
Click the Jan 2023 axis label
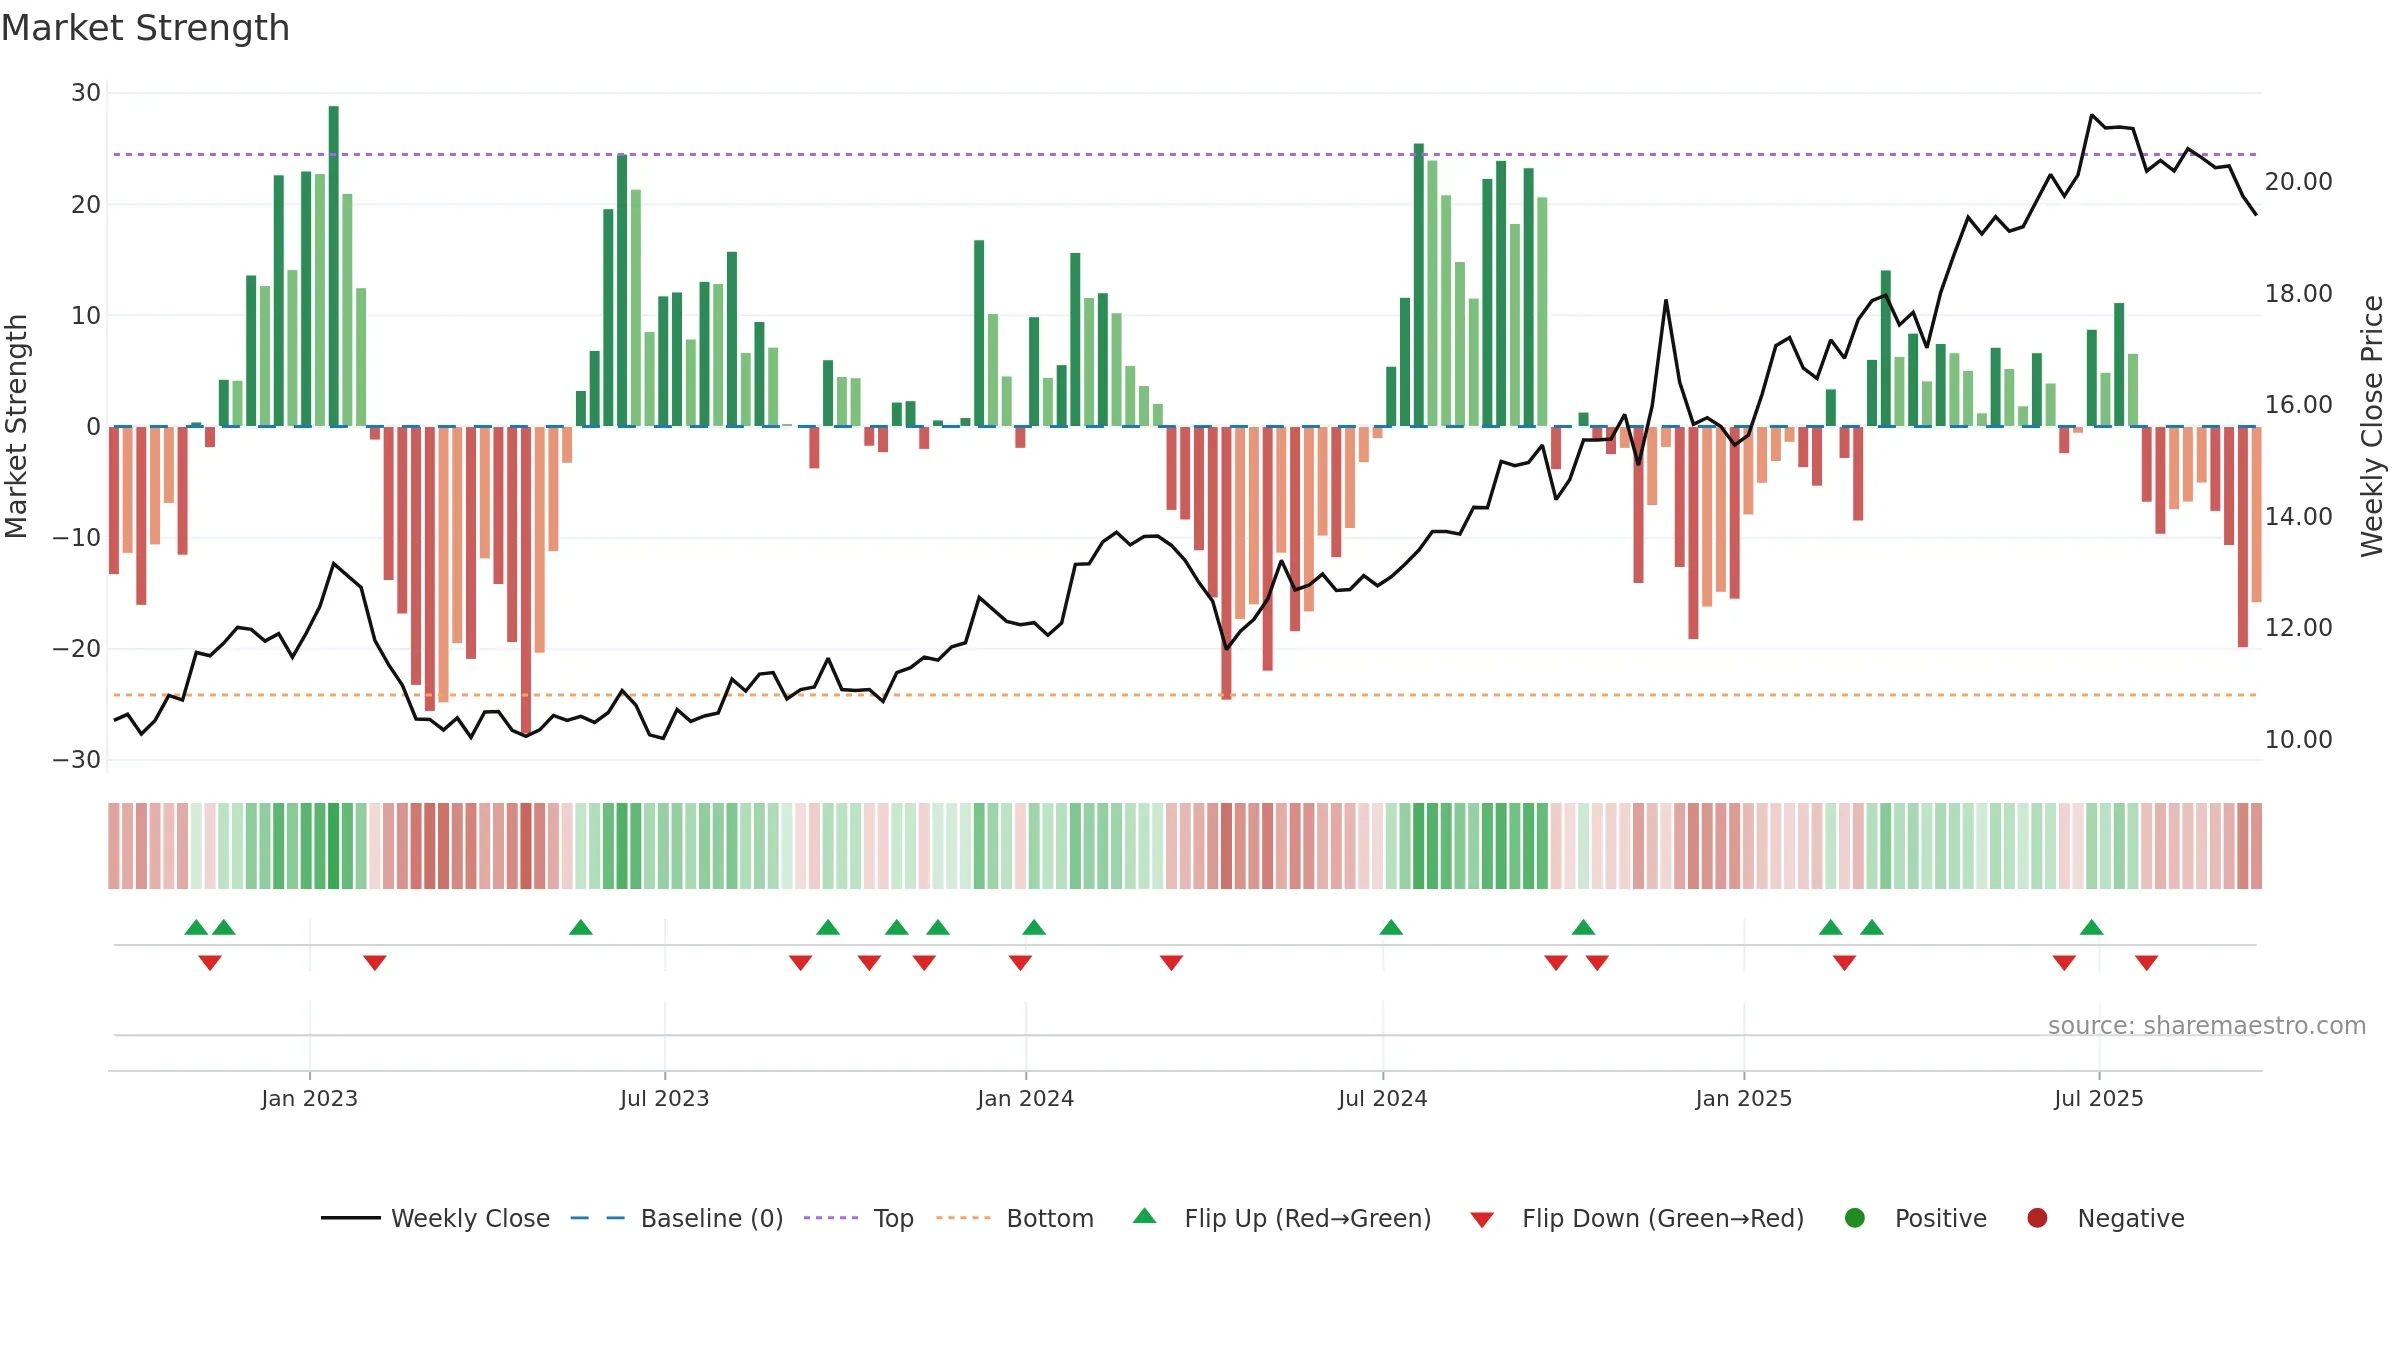click(x=309, y=1099)
